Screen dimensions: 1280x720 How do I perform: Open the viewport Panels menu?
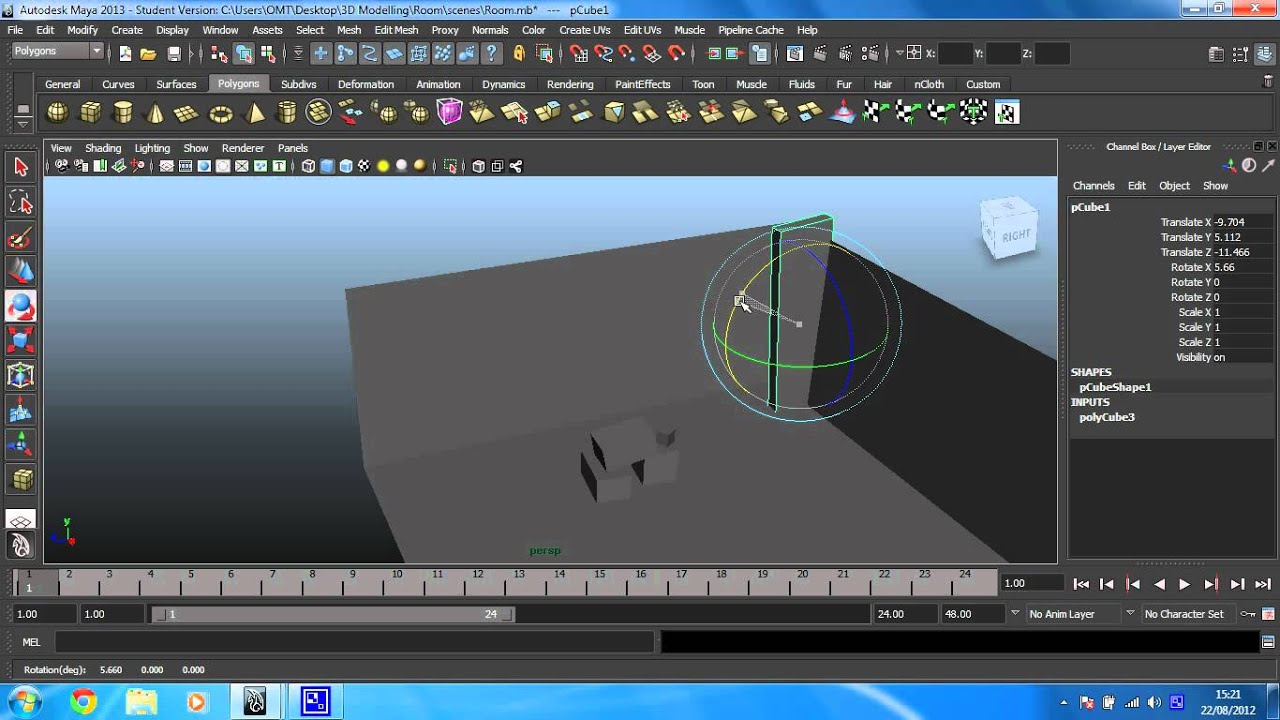pyautogui.click(x=293, y=148)
